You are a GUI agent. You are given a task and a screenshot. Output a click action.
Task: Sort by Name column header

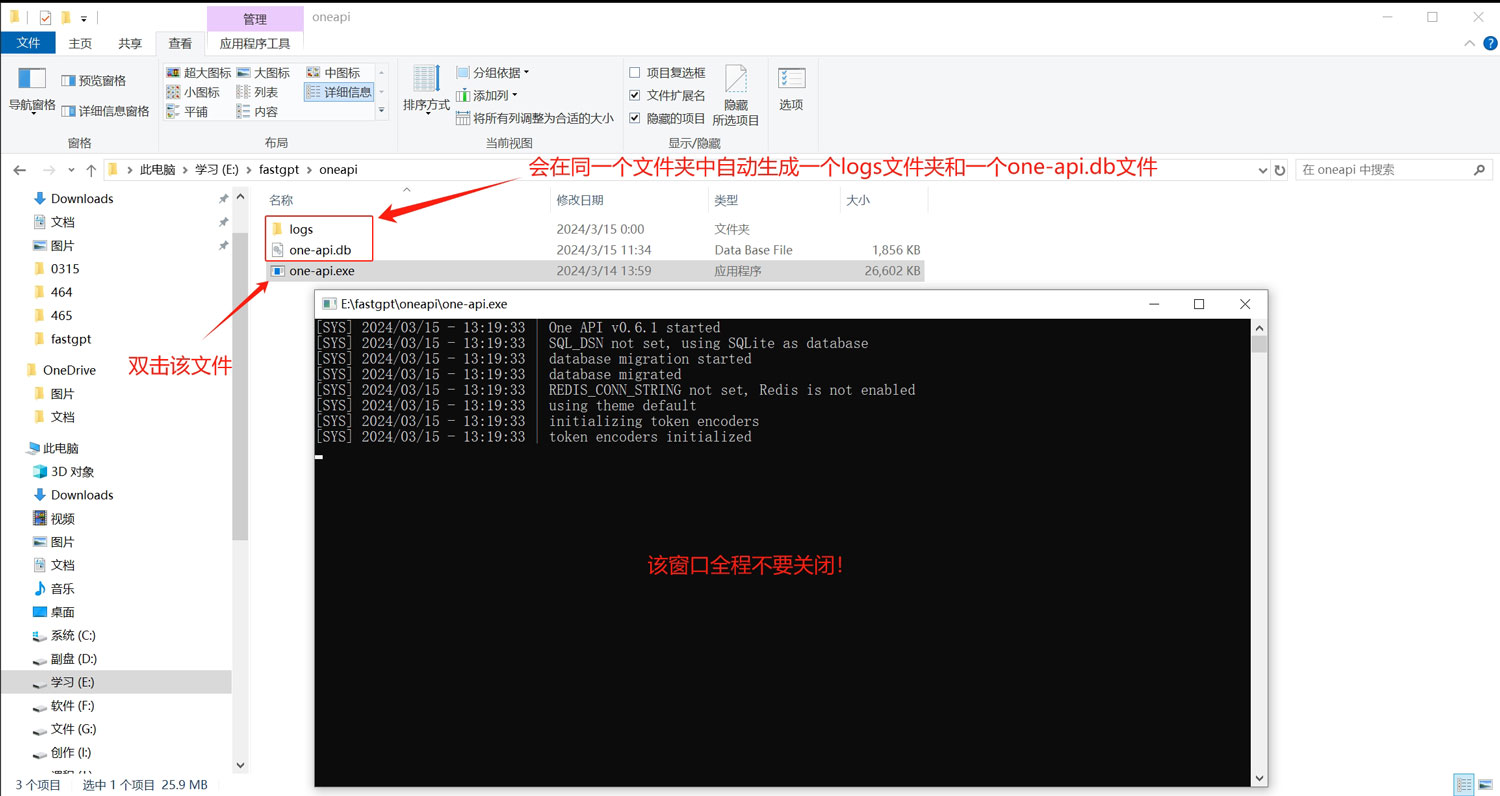(408, 200)
